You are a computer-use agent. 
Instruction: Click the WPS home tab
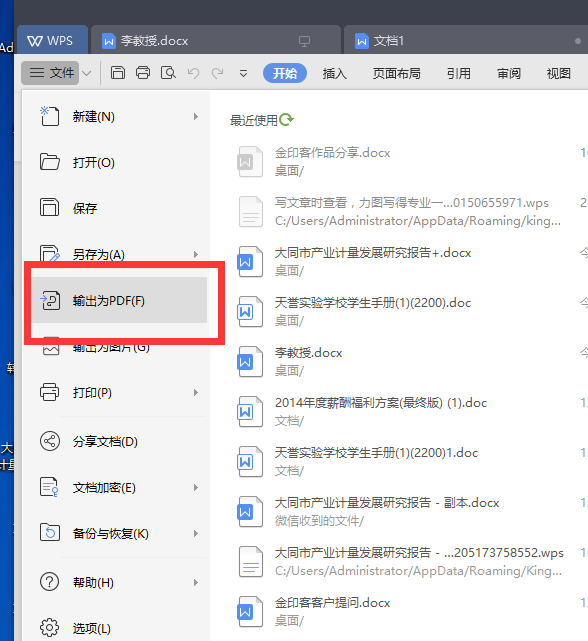pyautogui.click(x=52, y=40)
